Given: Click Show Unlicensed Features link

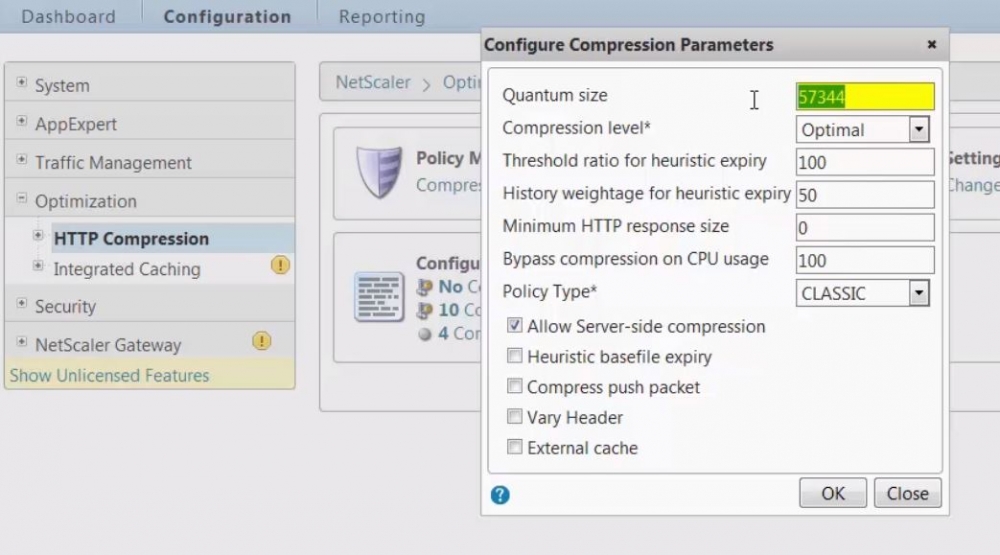Looking at the screenshot, I should pyautogui.click(x=109, y=375).
